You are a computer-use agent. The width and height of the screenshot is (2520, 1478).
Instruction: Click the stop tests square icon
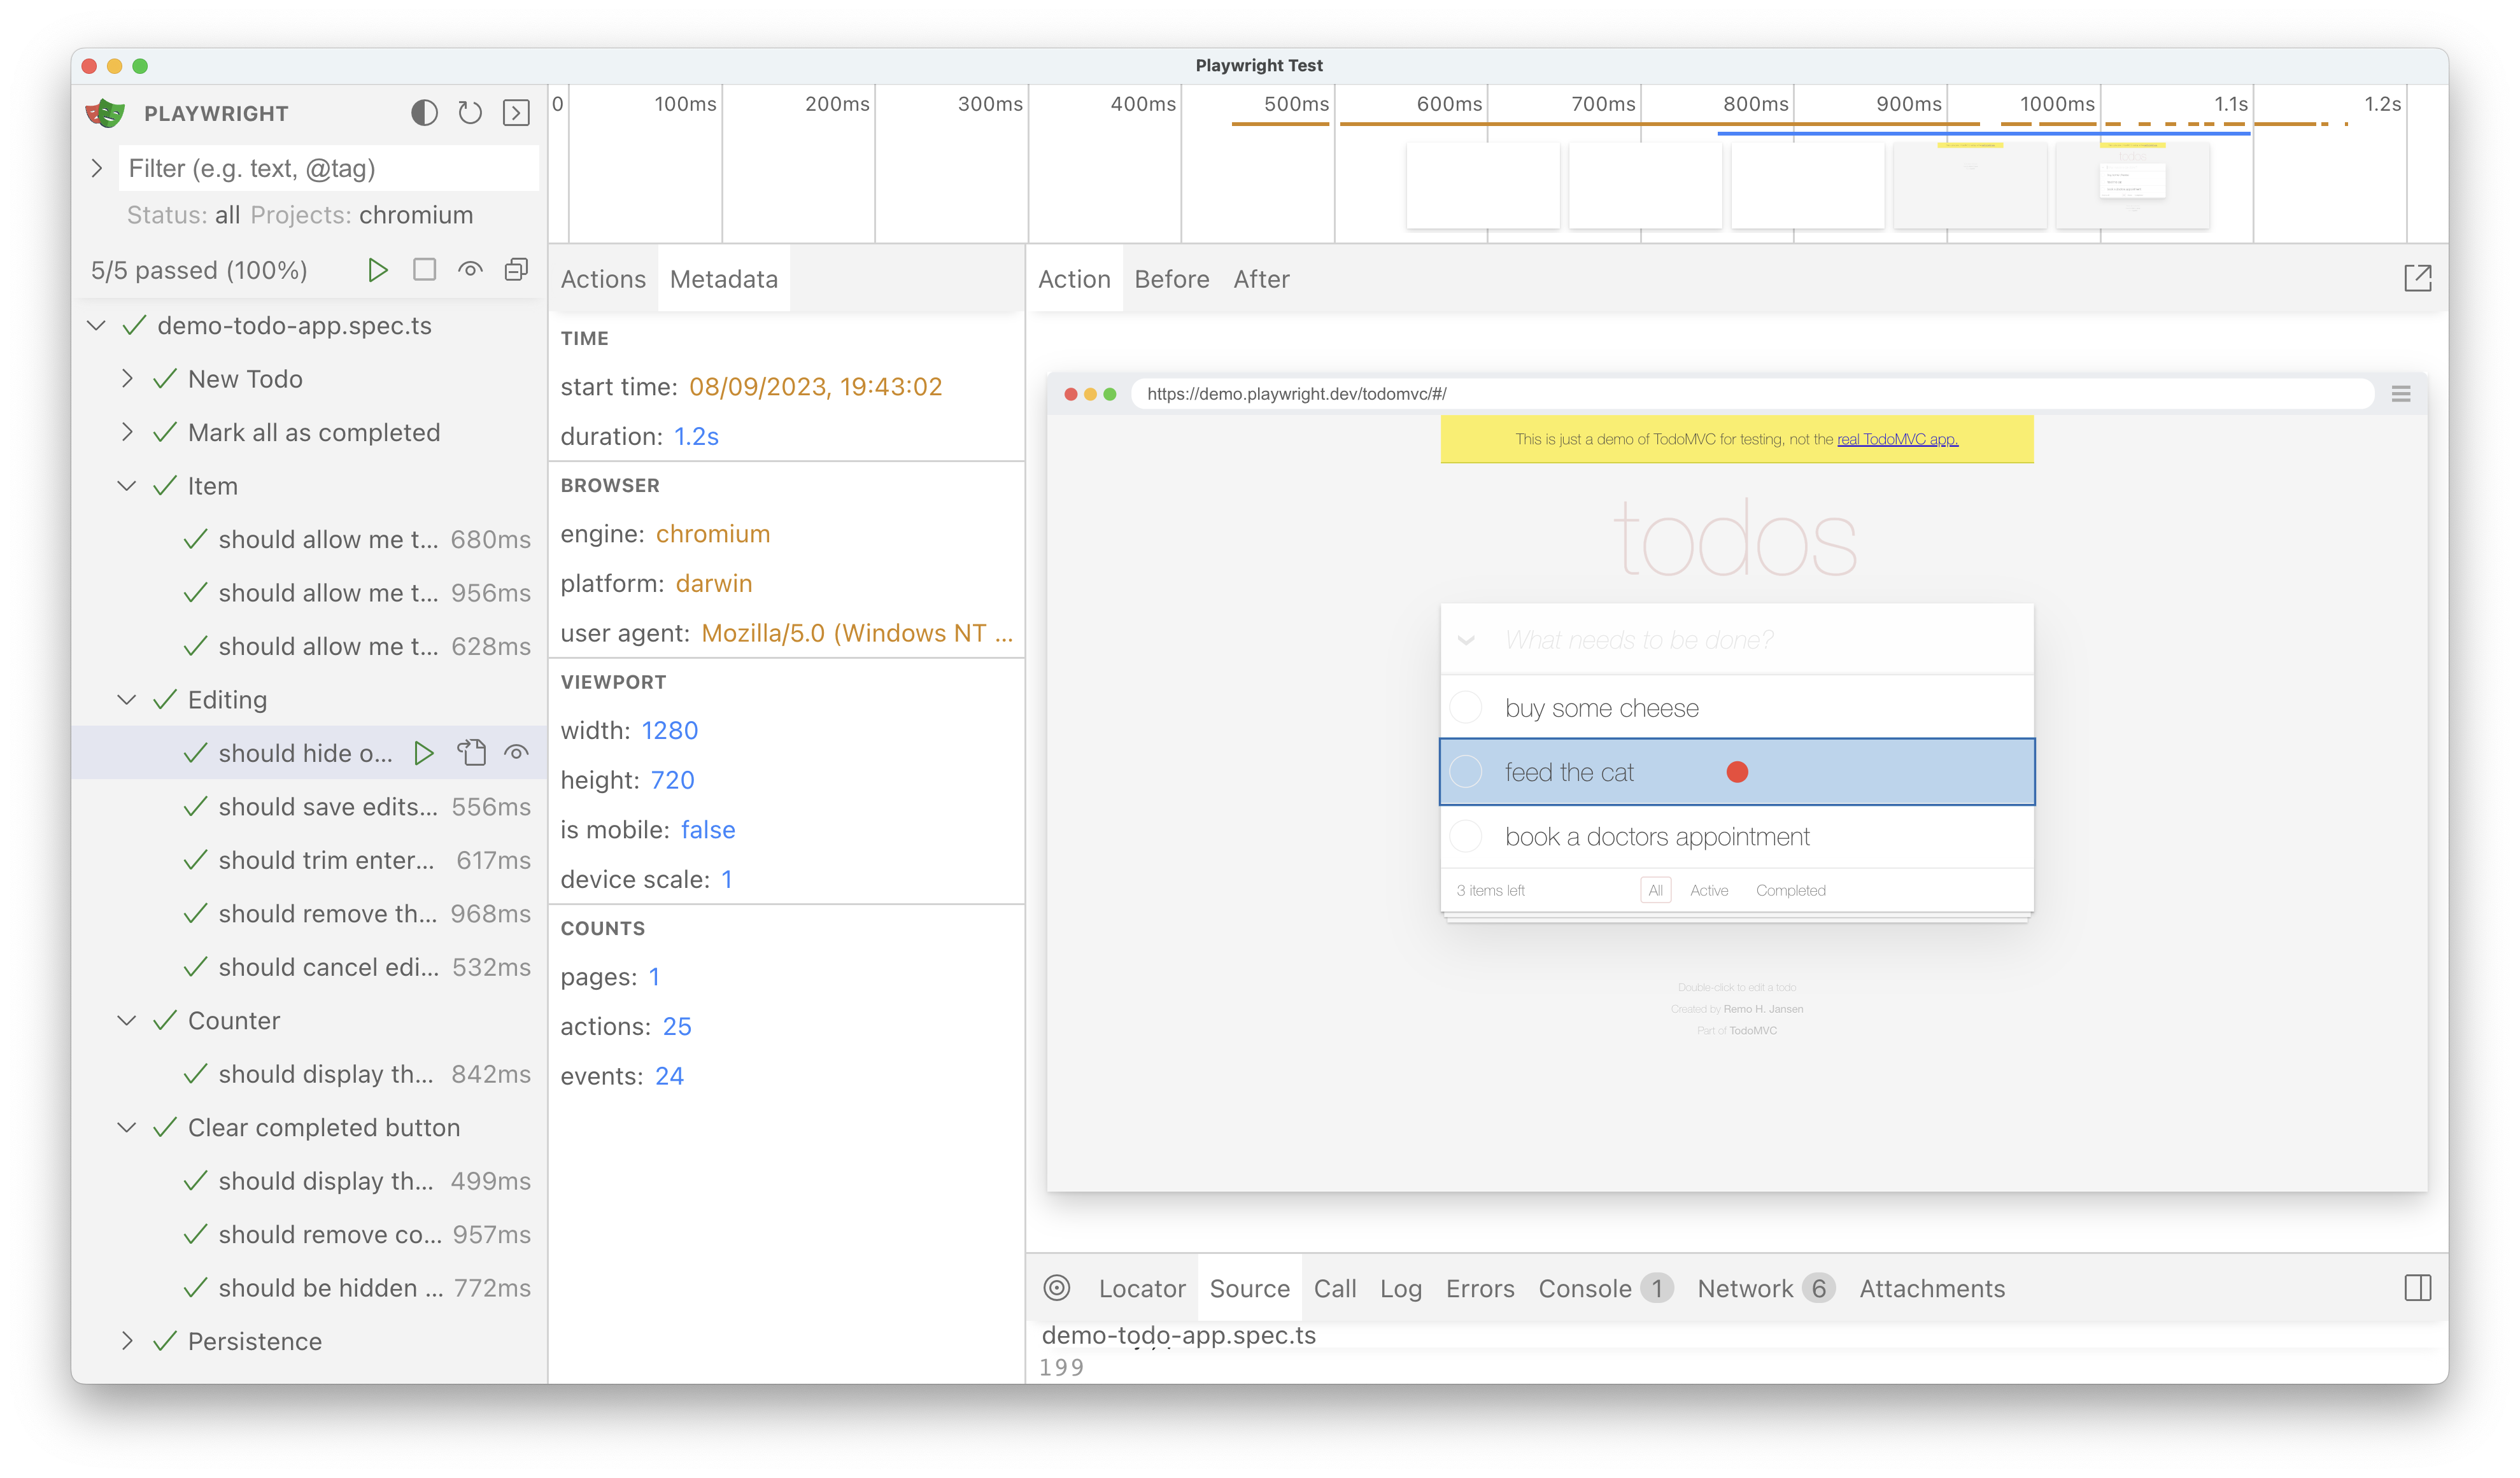pos(424,270)
